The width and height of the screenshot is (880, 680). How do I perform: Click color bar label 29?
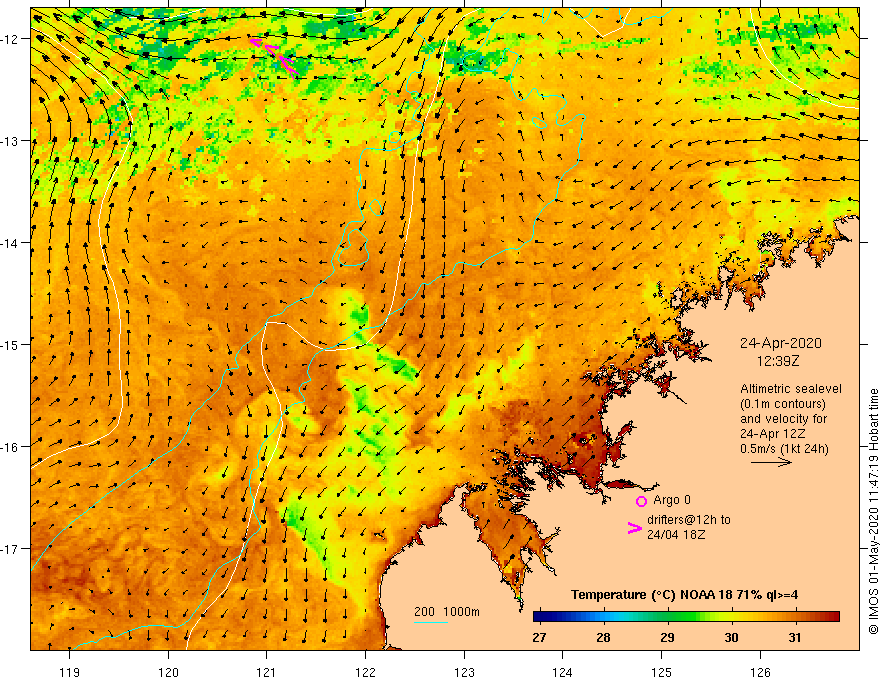click(667, 637)
